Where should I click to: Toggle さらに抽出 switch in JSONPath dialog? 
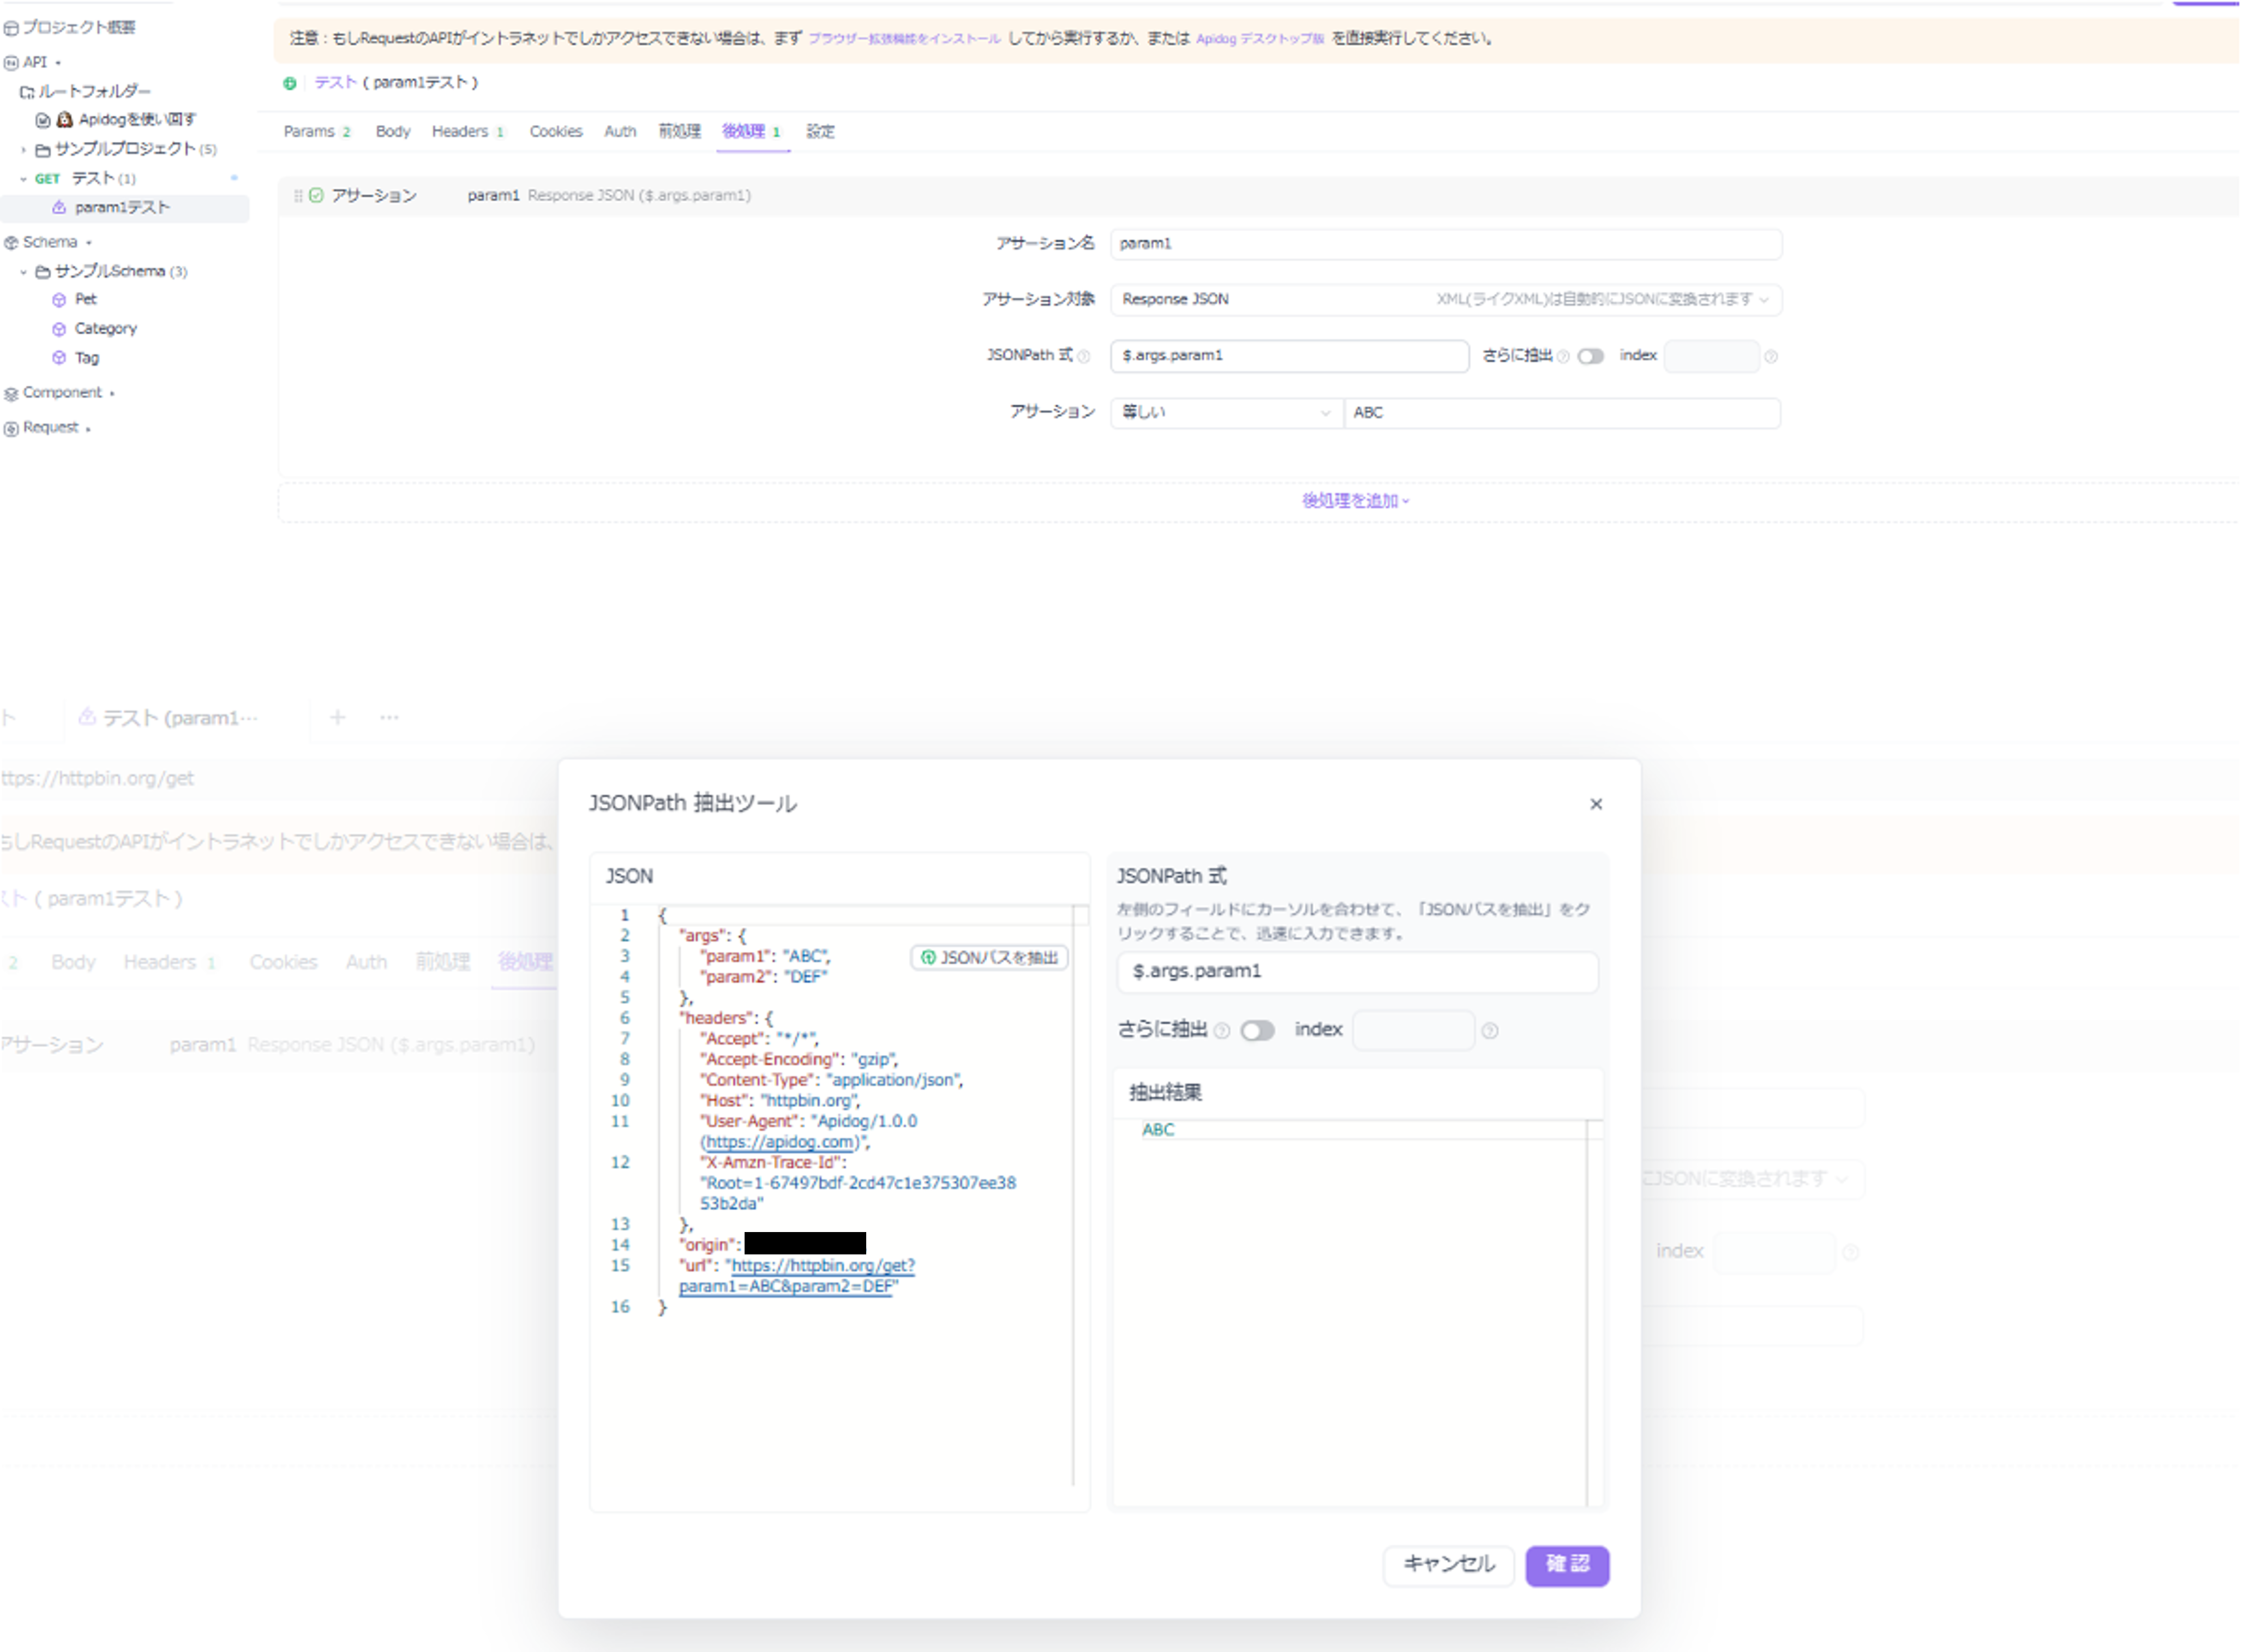coord(1257,1031)
